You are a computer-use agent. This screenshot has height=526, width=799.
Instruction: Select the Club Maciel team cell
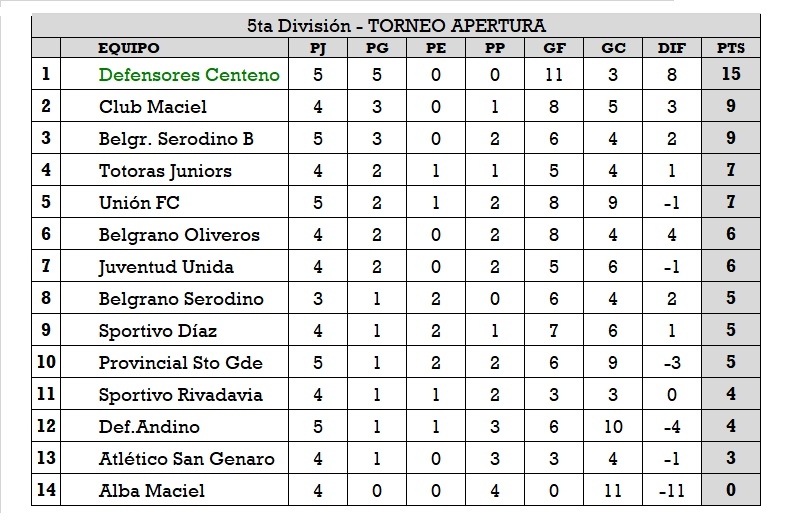(153, 107)
